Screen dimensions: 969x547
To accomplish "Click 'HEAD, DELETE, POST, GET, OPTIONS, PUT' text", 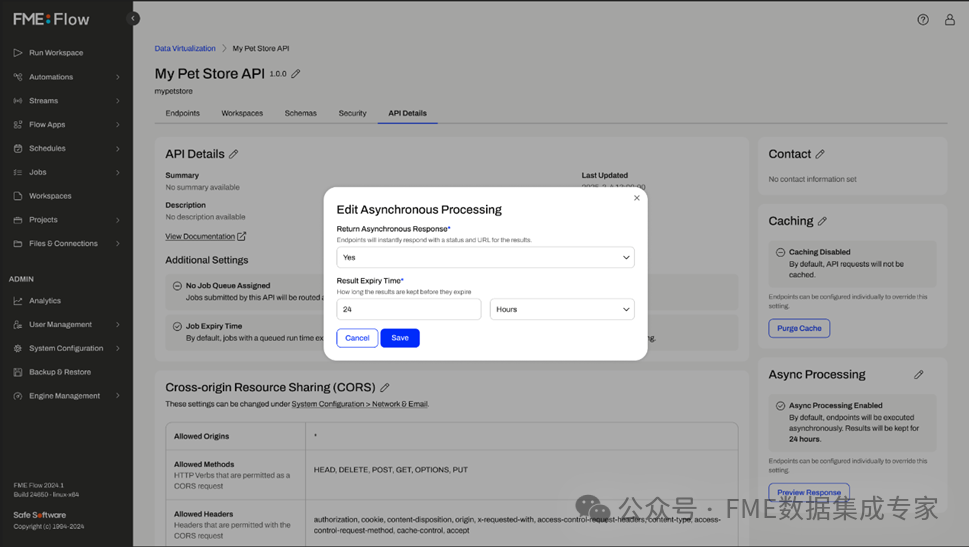I will coord(391,470).
